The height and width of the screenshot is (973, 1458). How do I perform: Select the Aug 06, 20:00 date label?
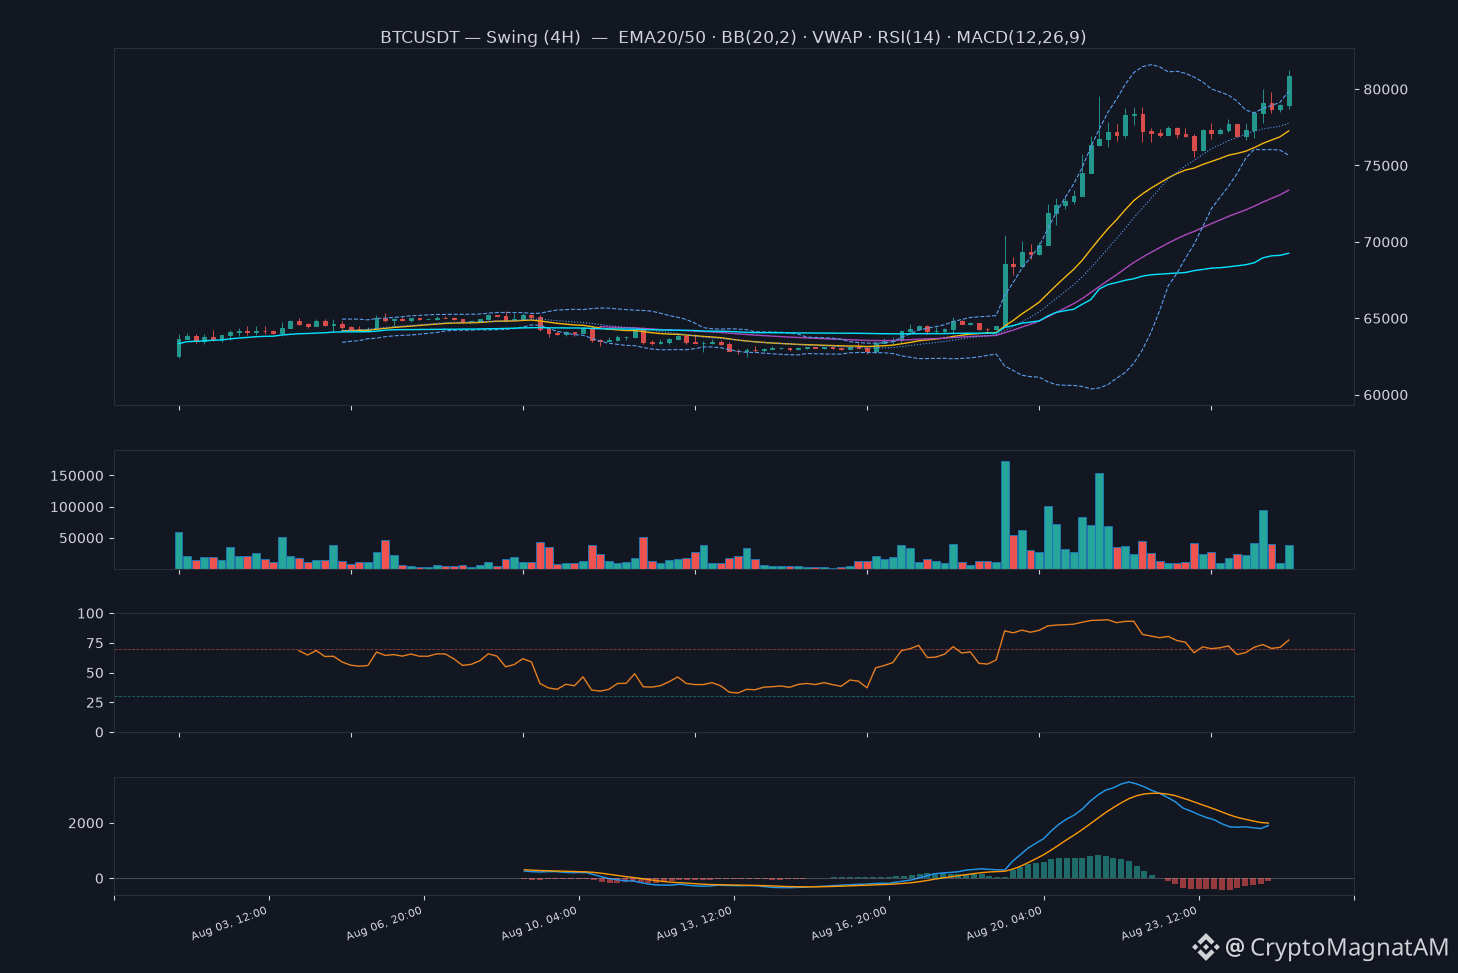click(385, 923)
